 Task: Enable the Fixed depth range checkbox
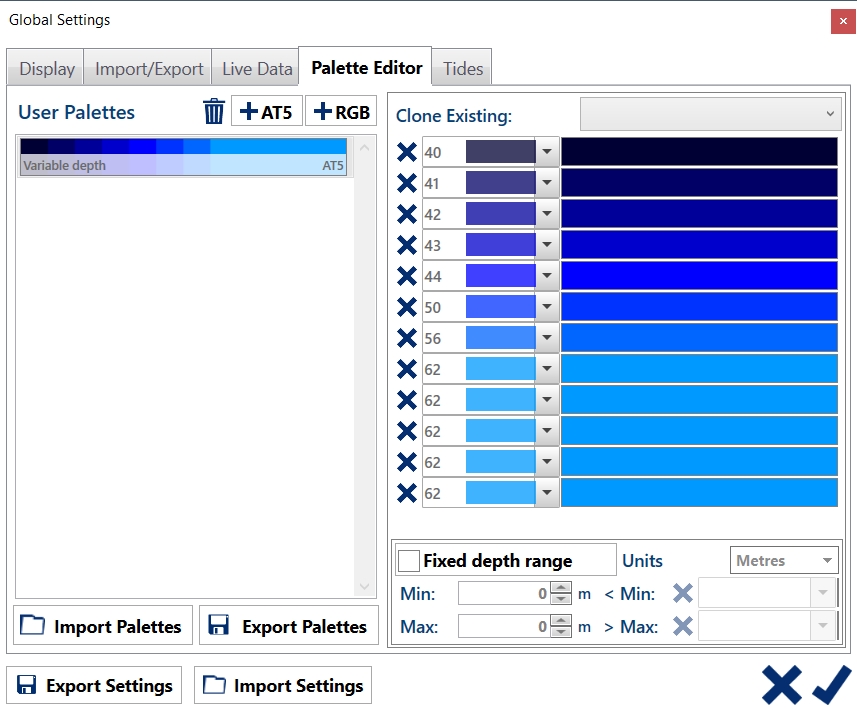[409, 561]
